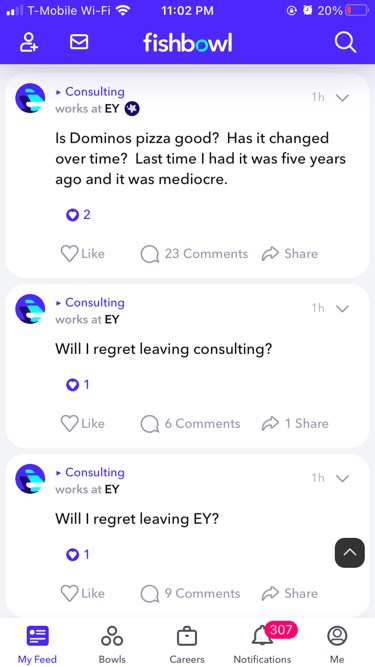Viewport: 375px width, 667px height.
Task: Expand options chevron on 'leaving consulting' post
Action: pyautogui.click(x=342, y=308)
